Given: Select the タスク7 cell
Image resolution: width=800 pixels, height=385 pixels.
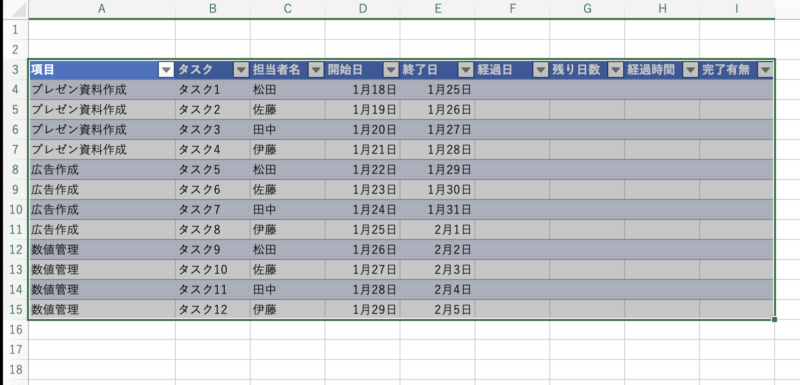Looking at the screenshot, I should [213, 210].
